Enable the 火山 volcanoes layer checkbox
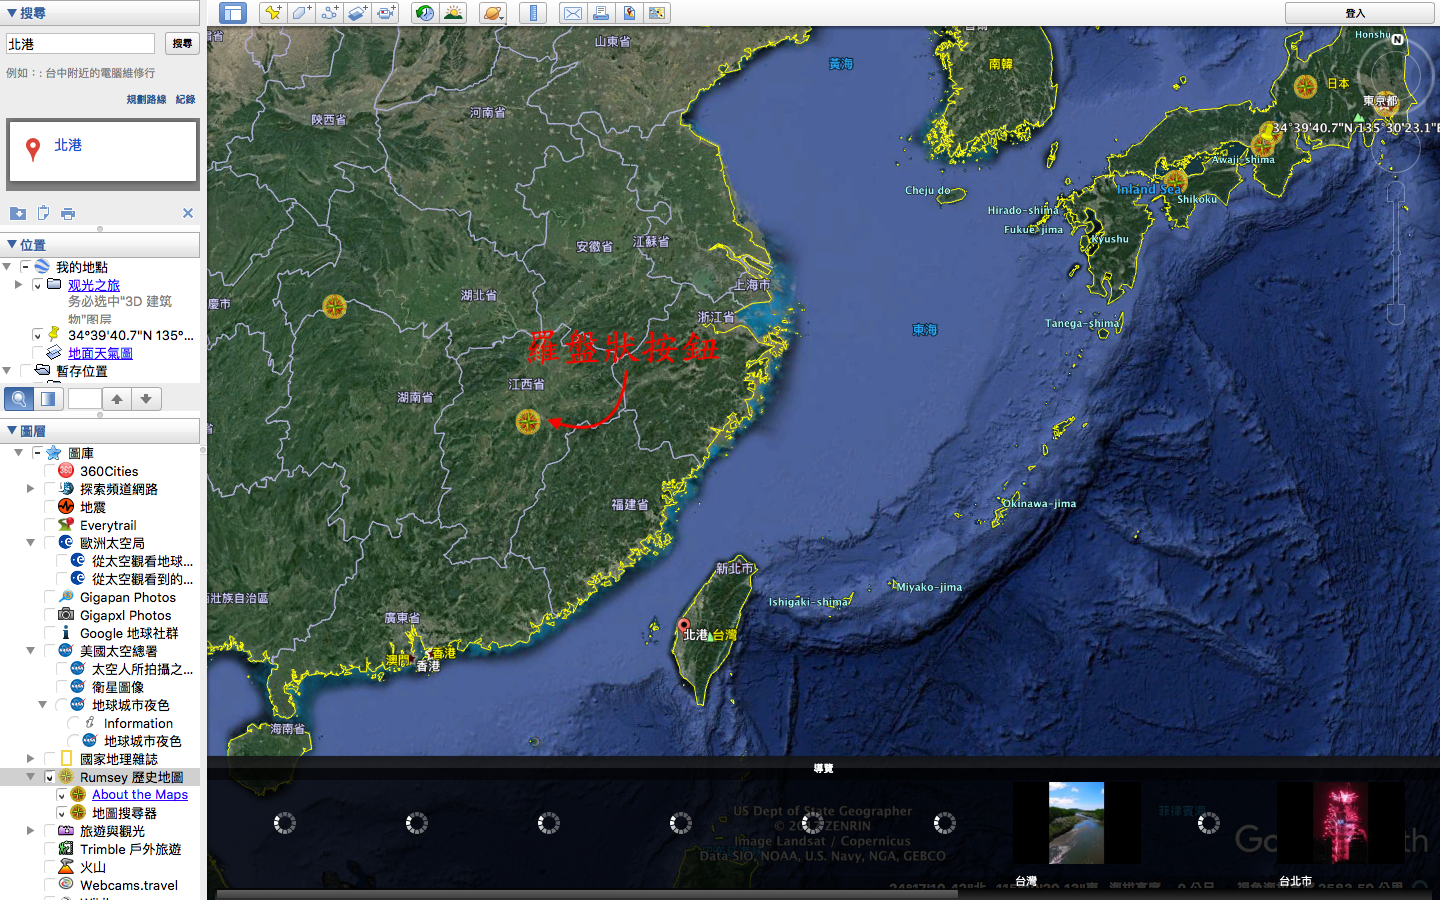1440x900 pixels. coord(50,867)
